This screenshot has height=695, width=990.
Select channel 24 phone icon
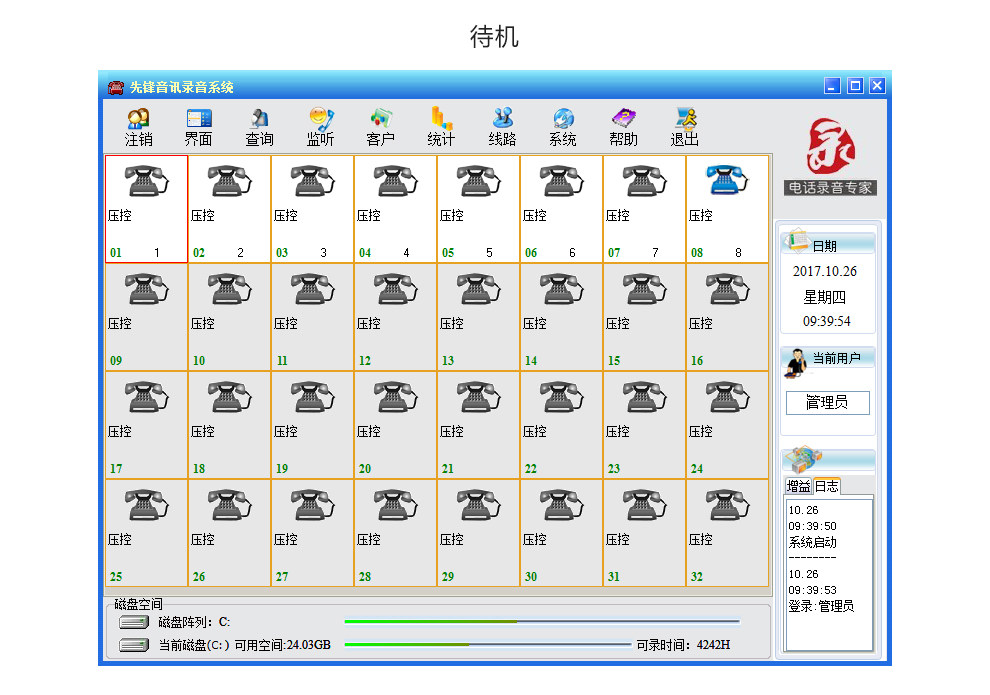click(727, 397)
